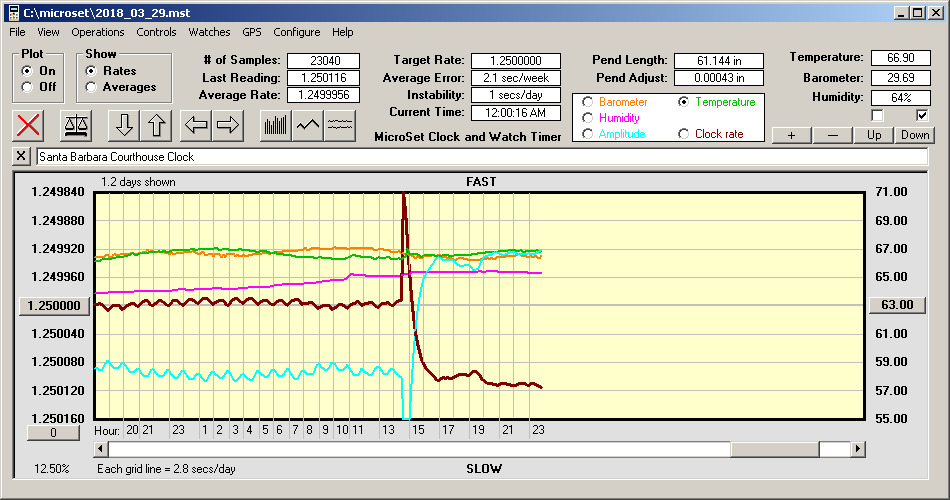
Task: Click the left arrow toolbar button
Action: (x=196, y=125)
